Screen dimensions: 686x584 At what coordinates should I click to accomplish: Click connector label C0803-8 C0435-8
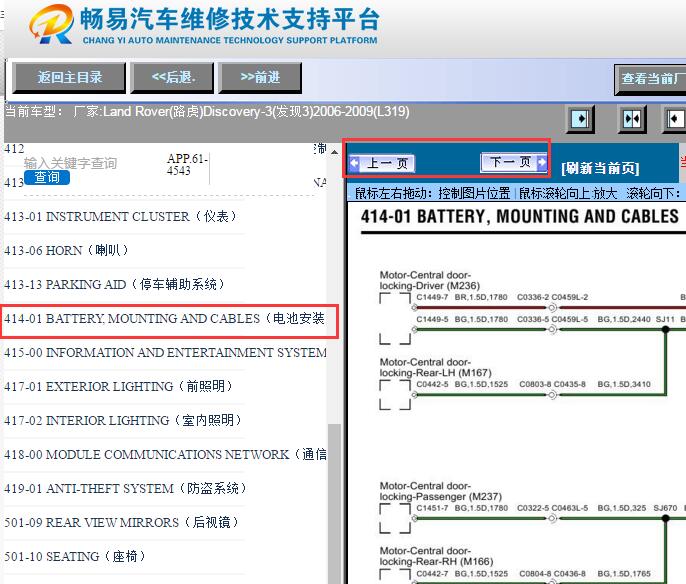pos(553,385)
